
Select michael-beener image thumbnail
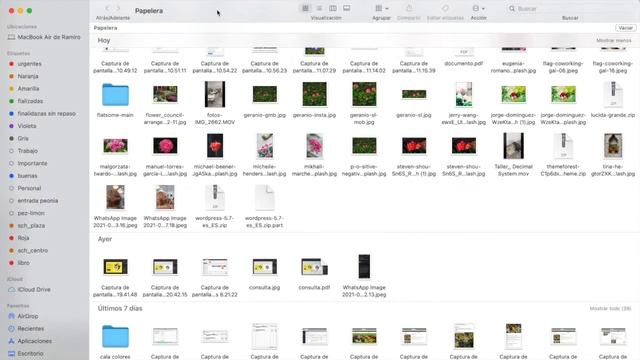pyautogui.click(x=215, y=146)
